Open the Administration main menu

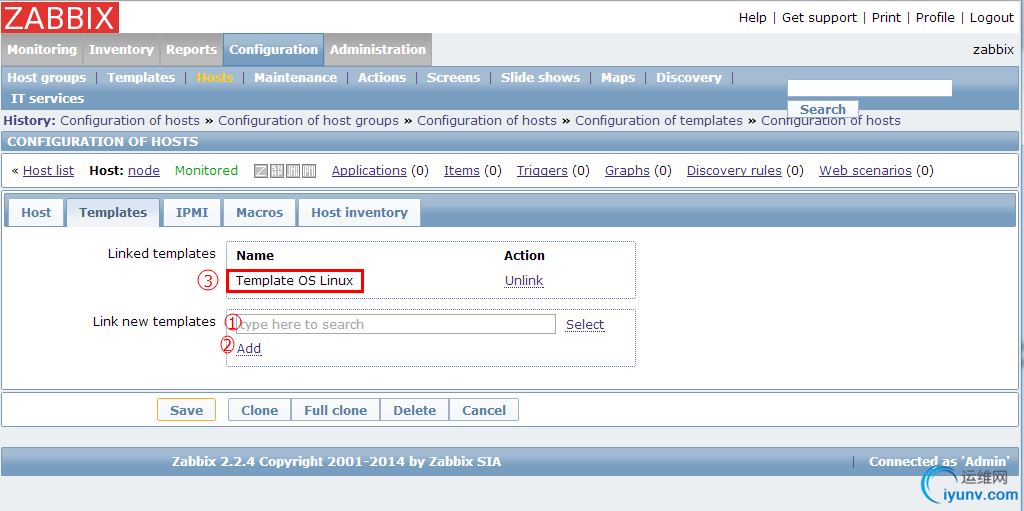pyautogui.click(x=378, y=50)
